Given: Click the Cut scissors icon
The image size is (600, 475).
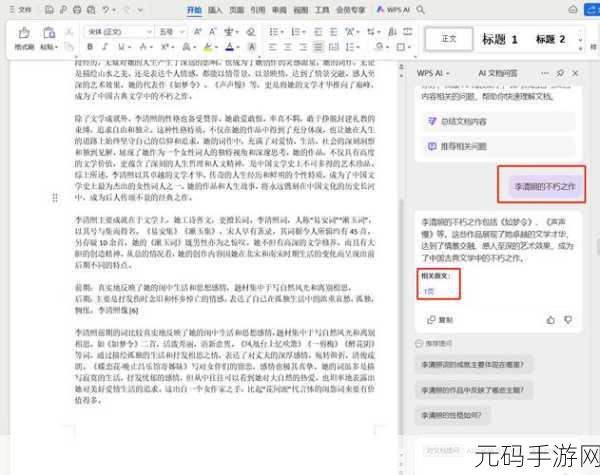Looking at the screenshot, I should (69, 32).
